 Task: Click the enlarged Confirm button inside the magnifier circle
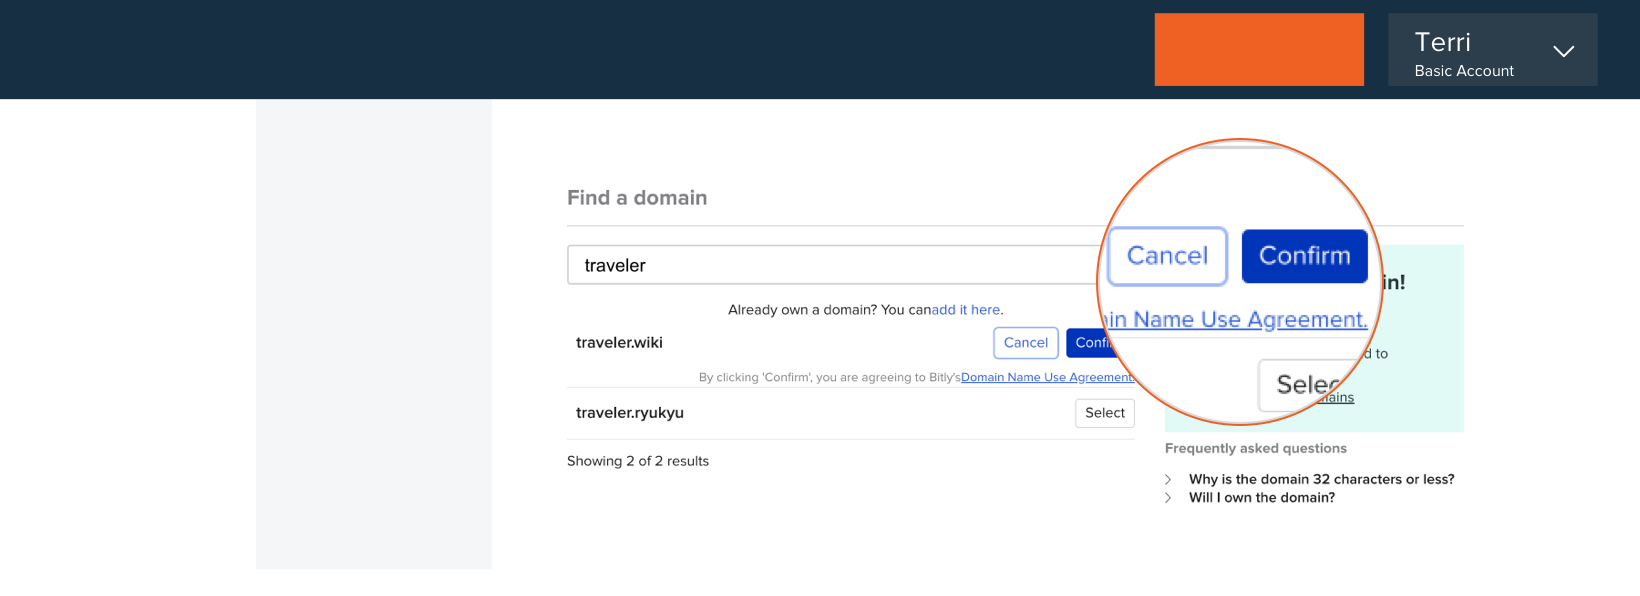point(1304,256)
